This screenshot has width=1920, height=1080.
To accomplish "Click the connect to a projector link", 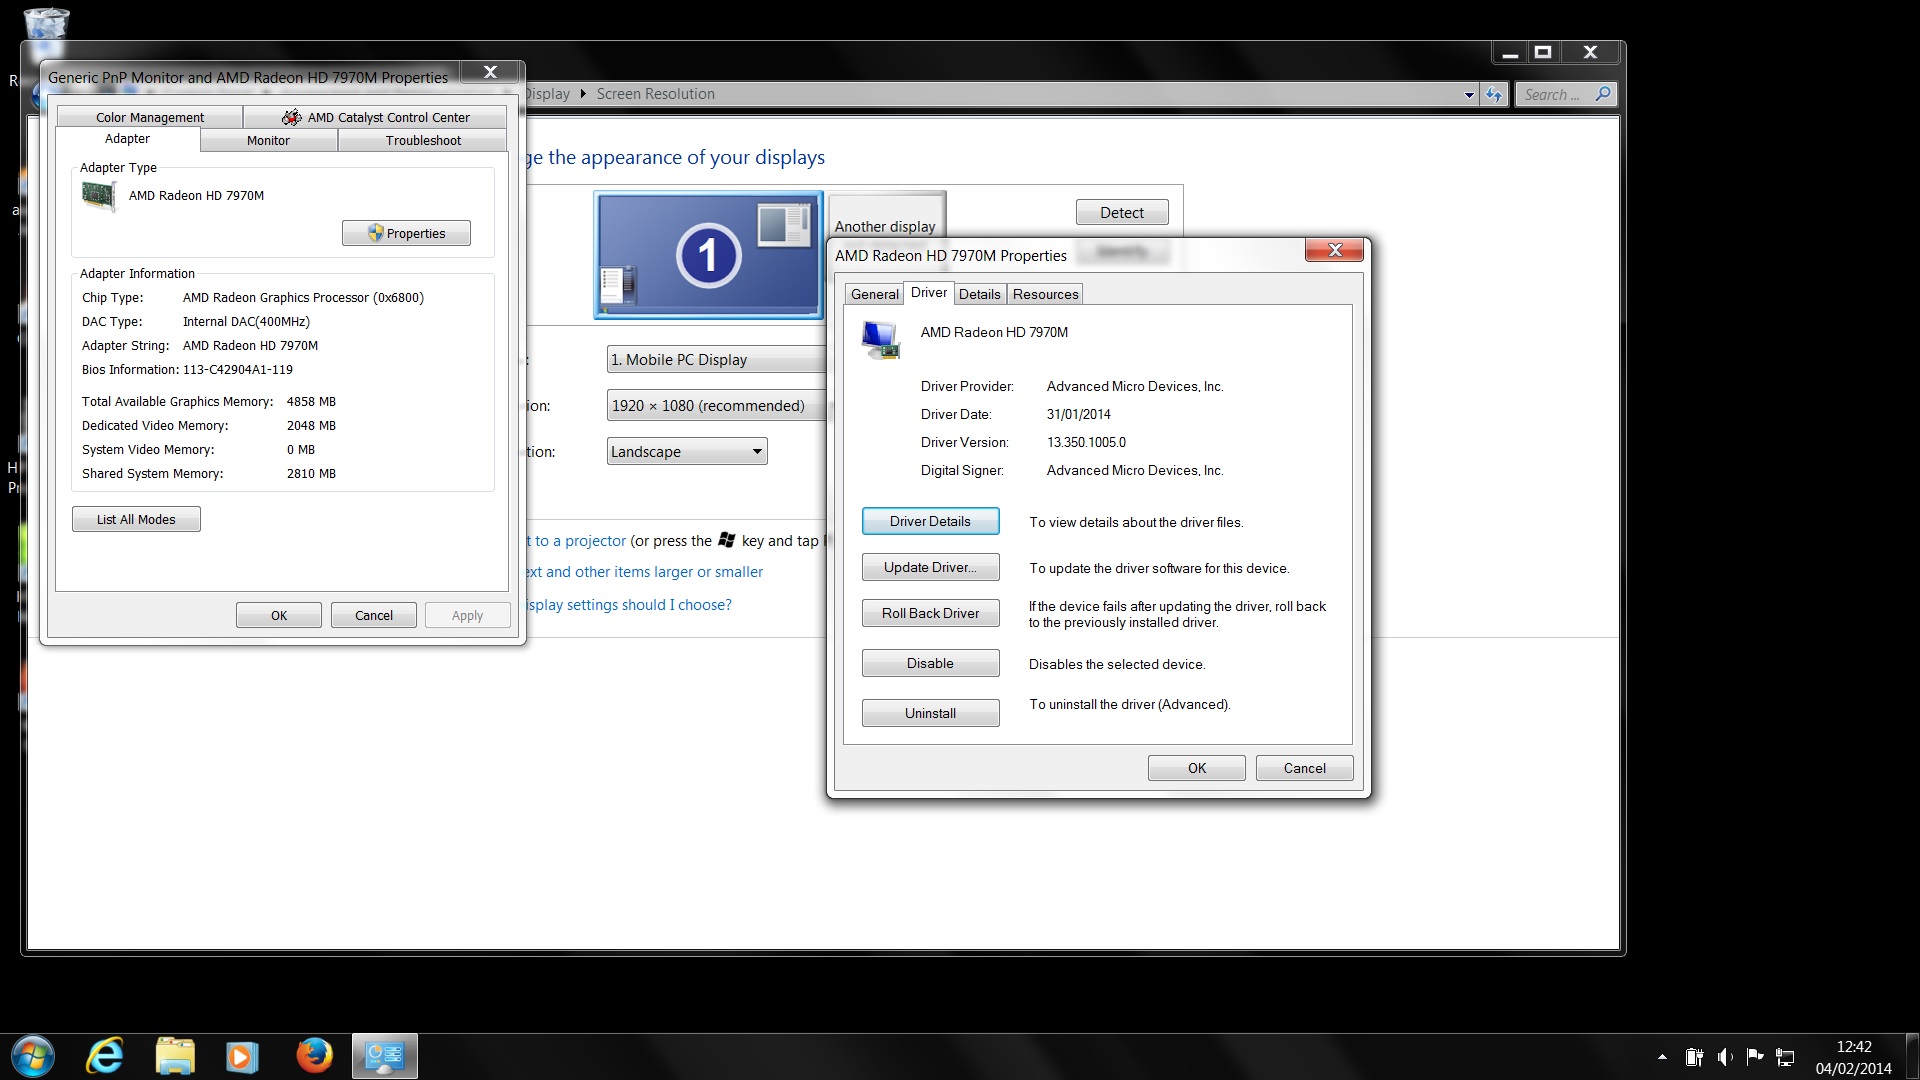I will pyautogui.click(x=576, y=541).
